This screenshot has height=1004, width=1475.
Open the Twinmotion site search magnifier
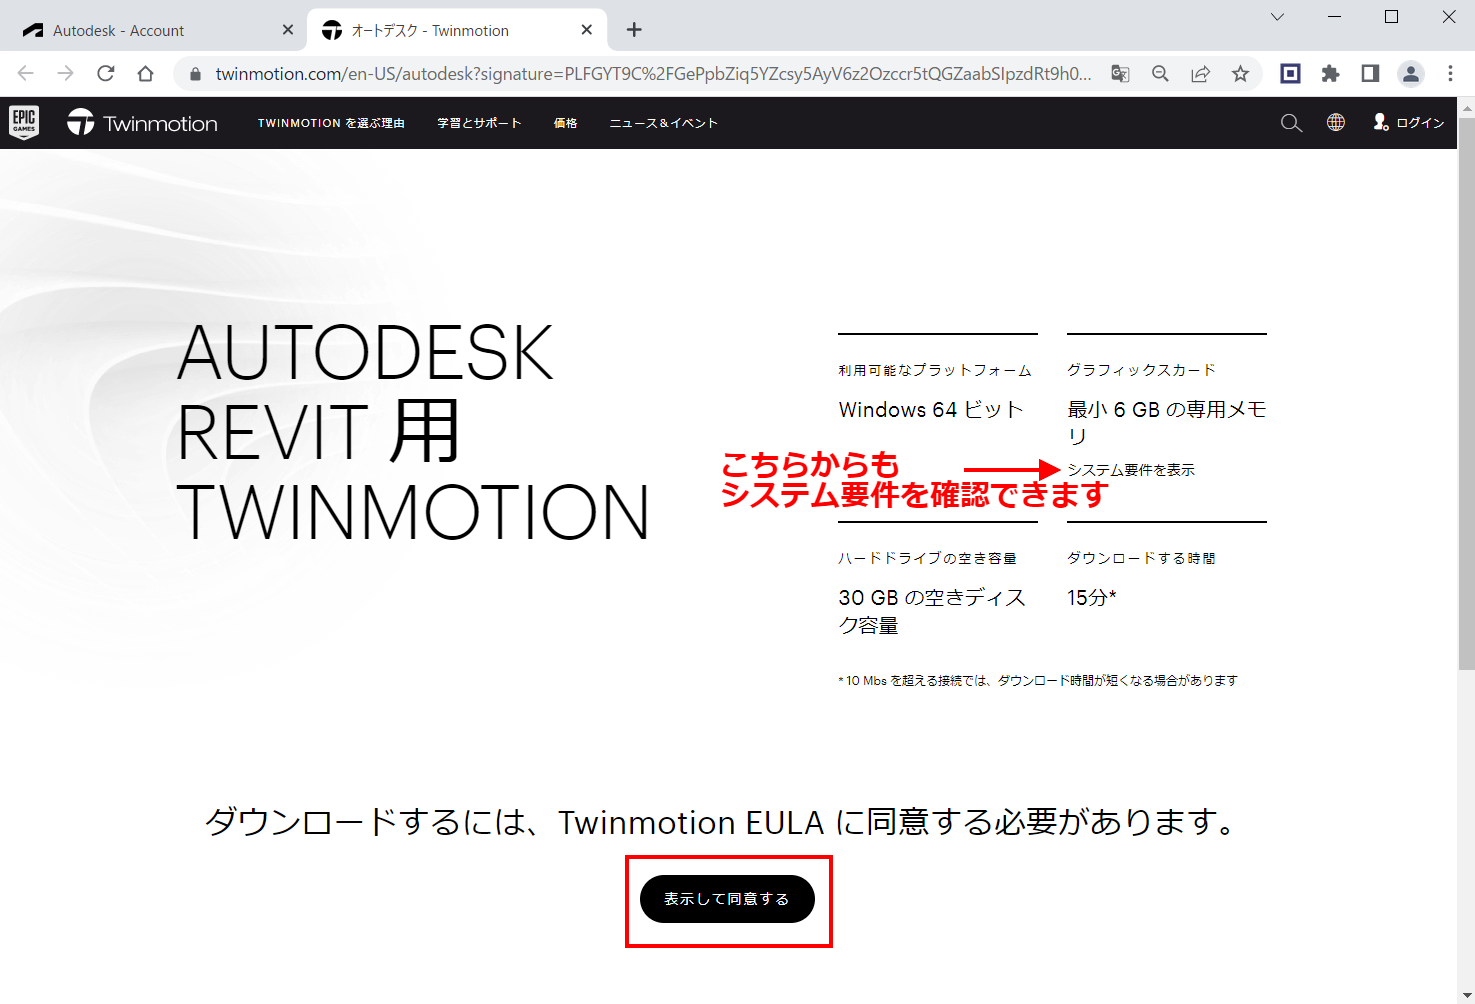click(x=1291, y=122)
